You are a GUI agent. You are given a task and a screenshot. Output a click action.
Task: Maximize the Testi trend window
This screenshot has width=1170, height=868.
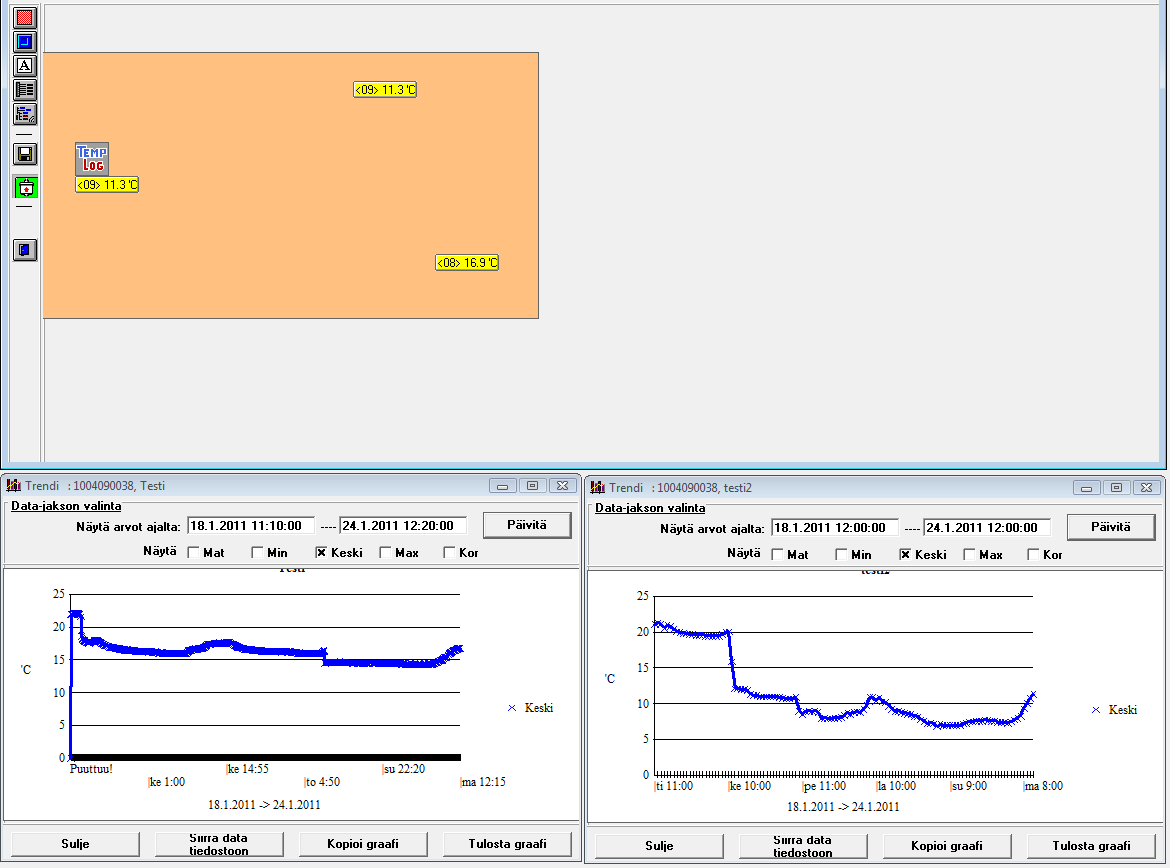[x=532, y=486]
